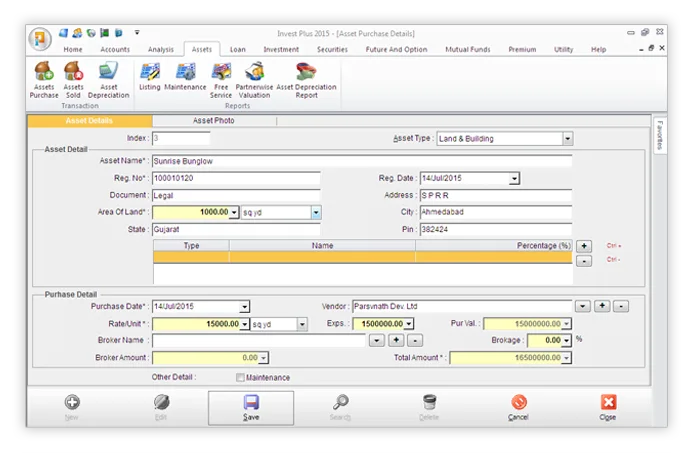Open the Total Amount dropdown
The width and height of the screenshot is (687, 453).
point(567,358)
